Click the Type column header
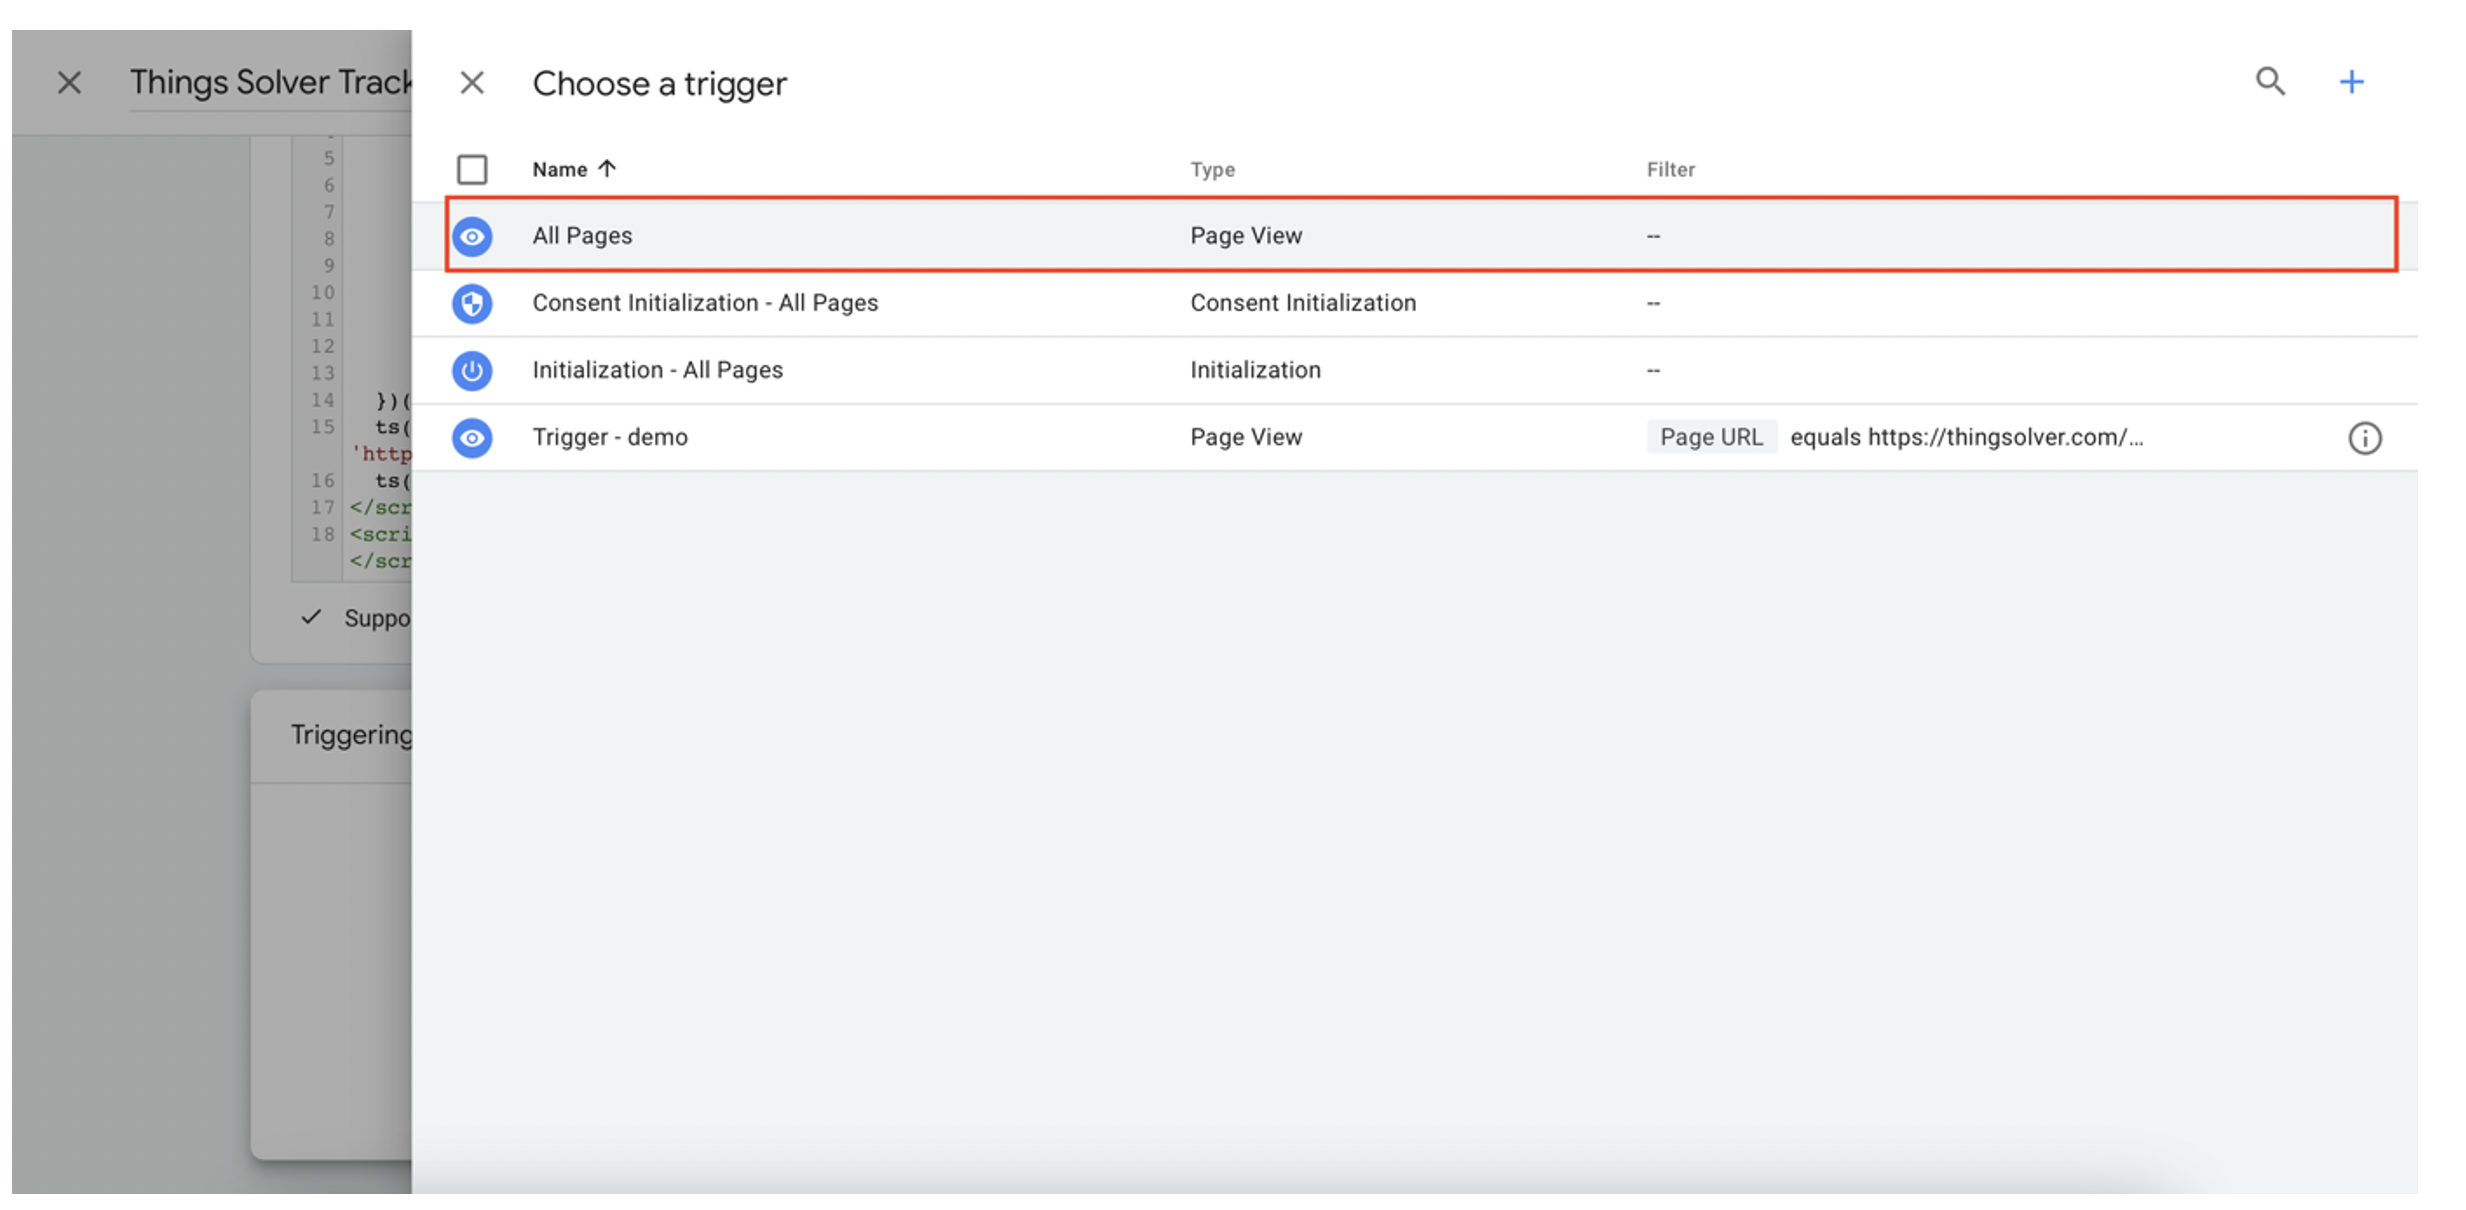The height and width of the screenshot is (1210, 2466). click(1212, 169)
